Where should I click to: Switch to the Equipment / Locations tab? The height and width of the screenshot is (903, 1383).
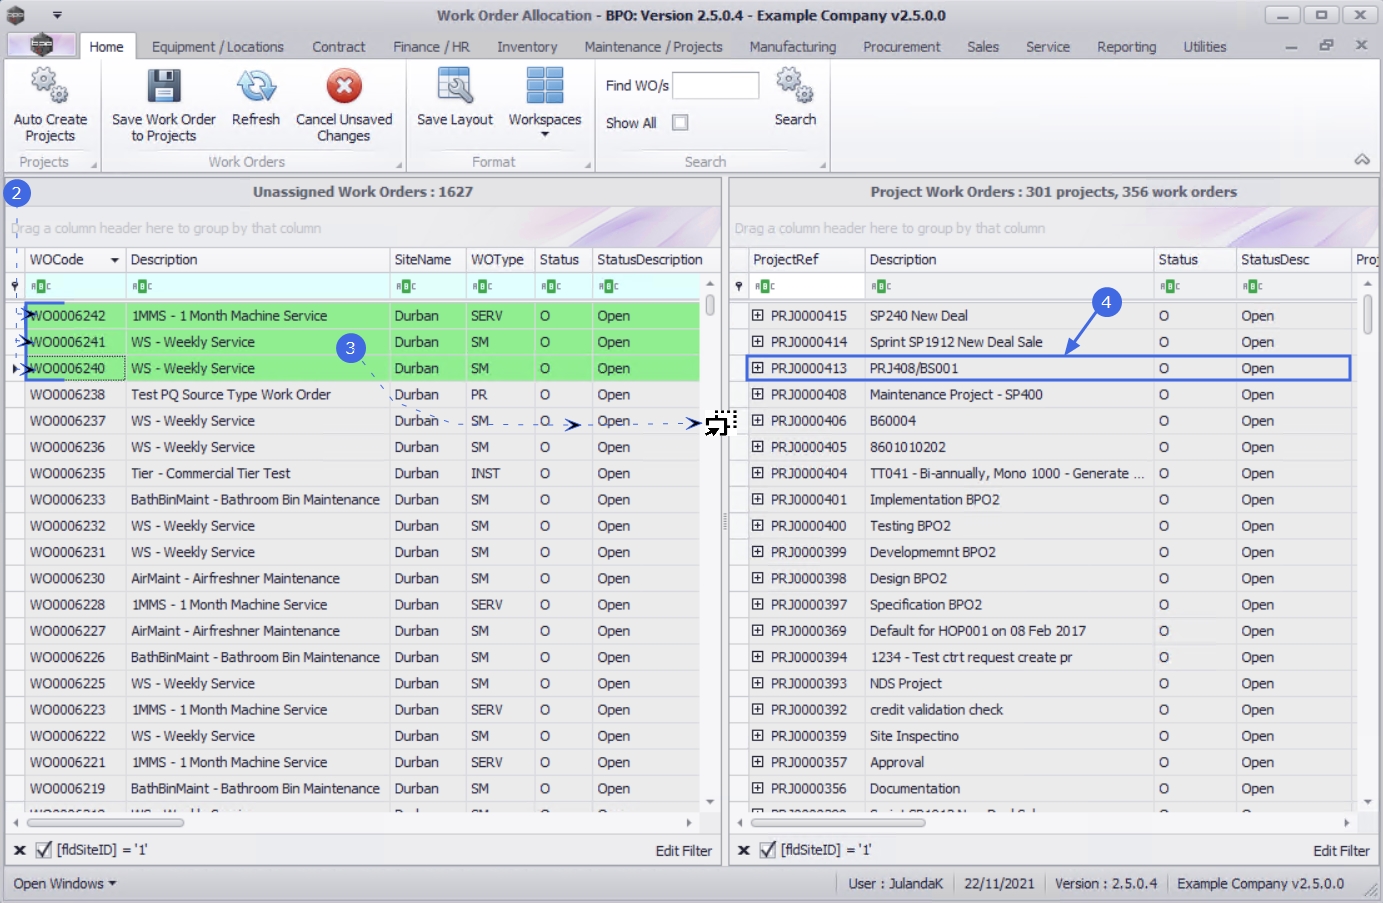click(x=218, y=47)
